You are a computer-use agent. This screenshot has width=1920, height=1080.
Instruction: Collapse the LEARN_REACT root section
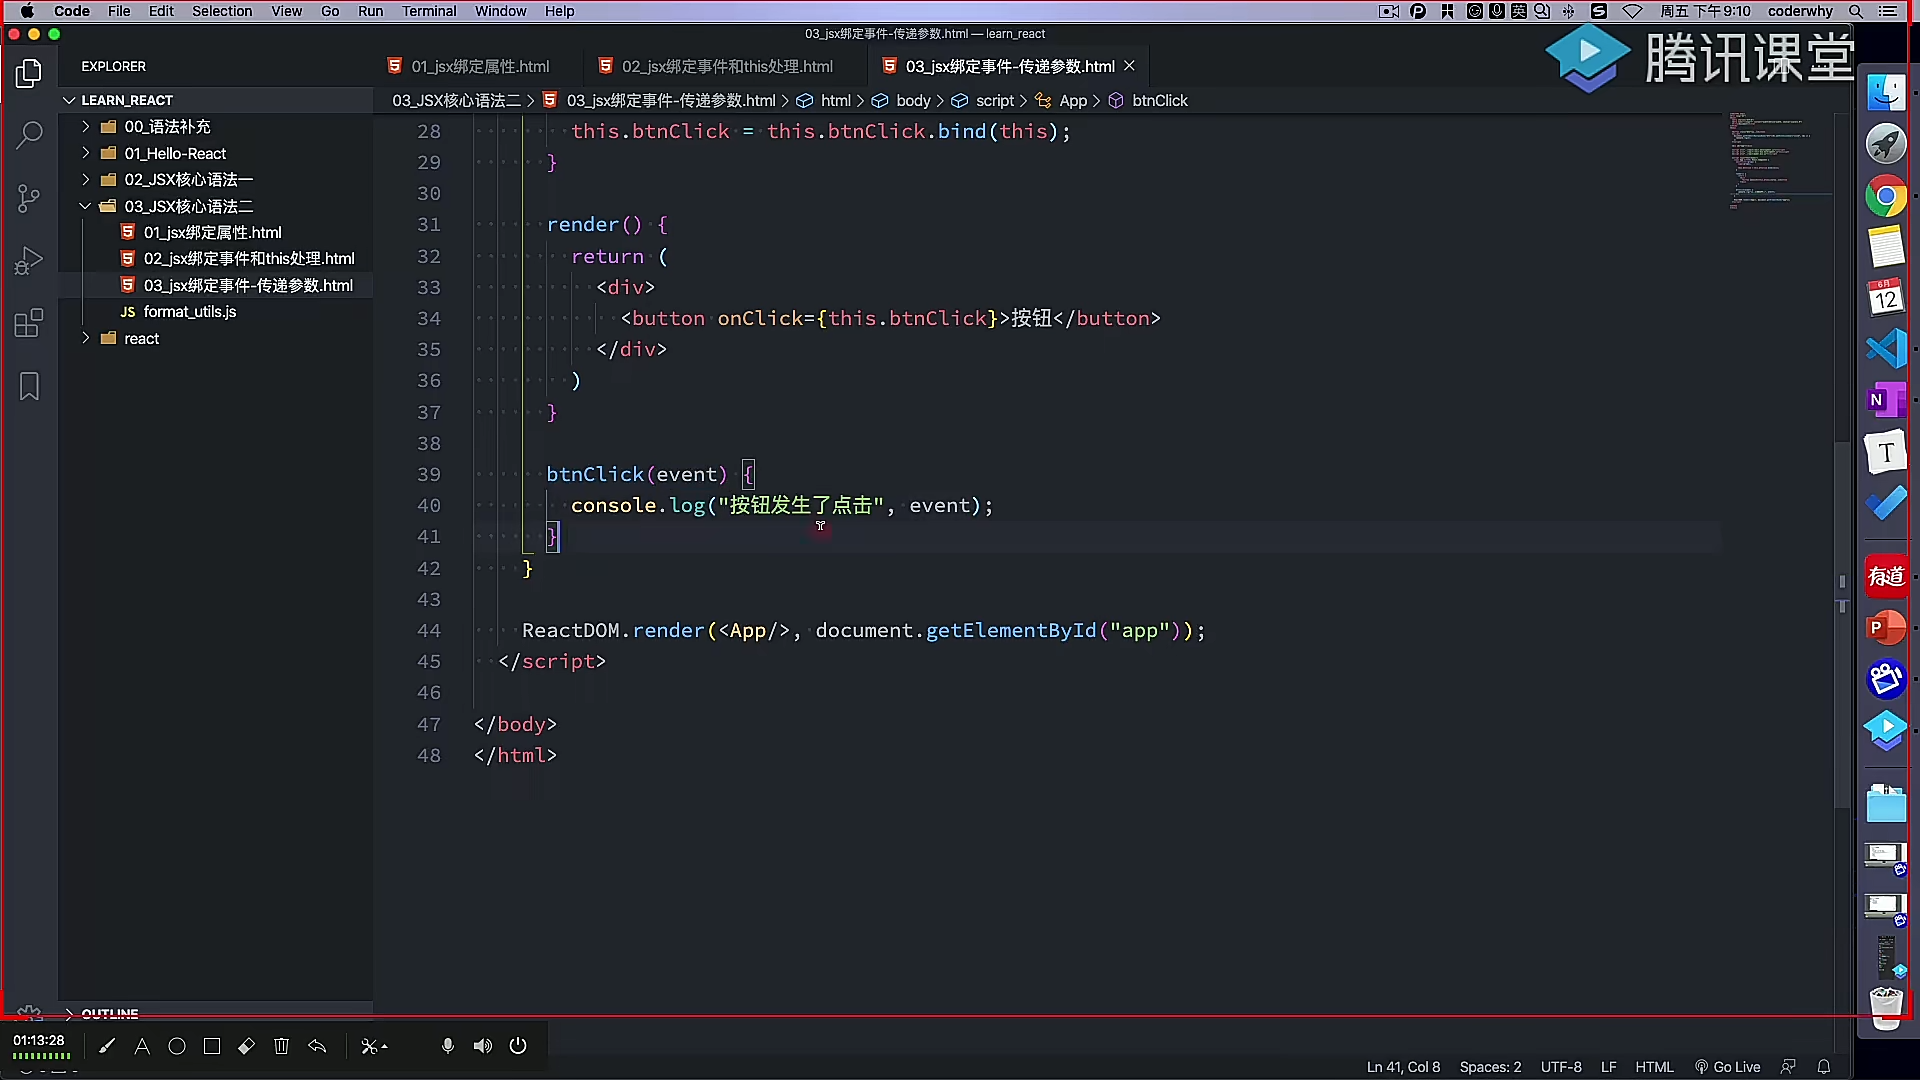point(126,100)
